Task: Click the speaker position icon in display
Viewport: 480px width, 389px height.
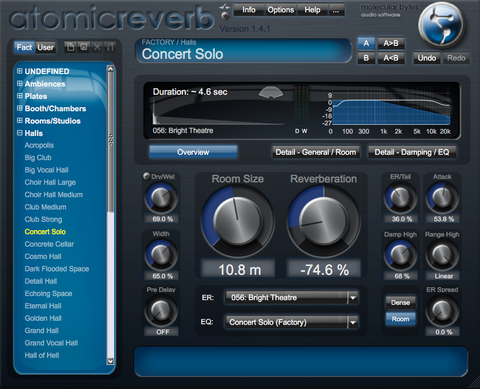Action: click(271, 92)
